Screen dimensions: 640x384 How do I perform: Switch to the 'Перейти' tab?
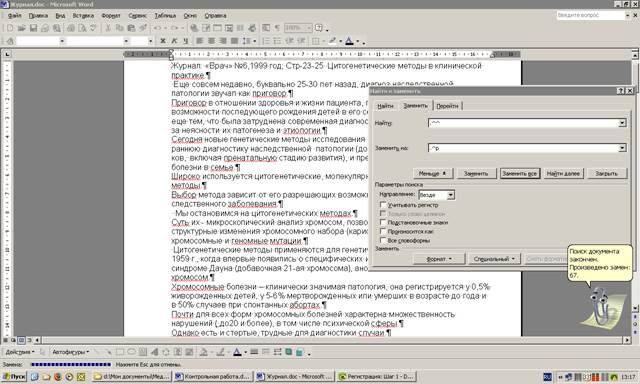tap(447, 106)
